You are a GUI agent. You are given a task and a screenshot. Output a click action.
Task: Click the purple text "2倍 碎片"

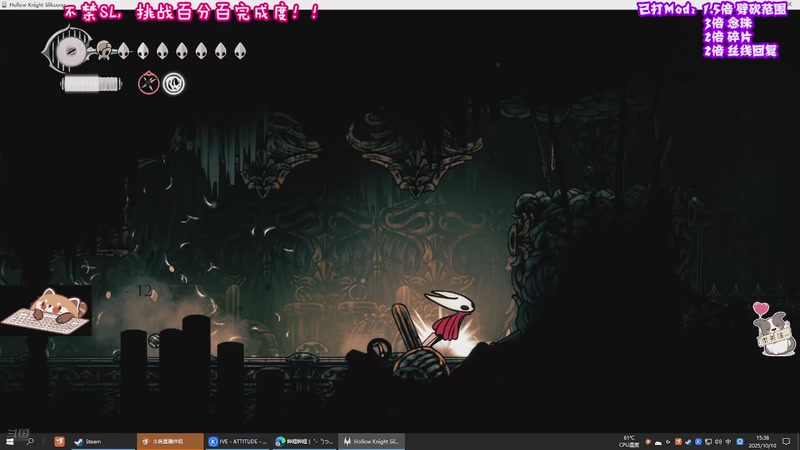point(728,37)
